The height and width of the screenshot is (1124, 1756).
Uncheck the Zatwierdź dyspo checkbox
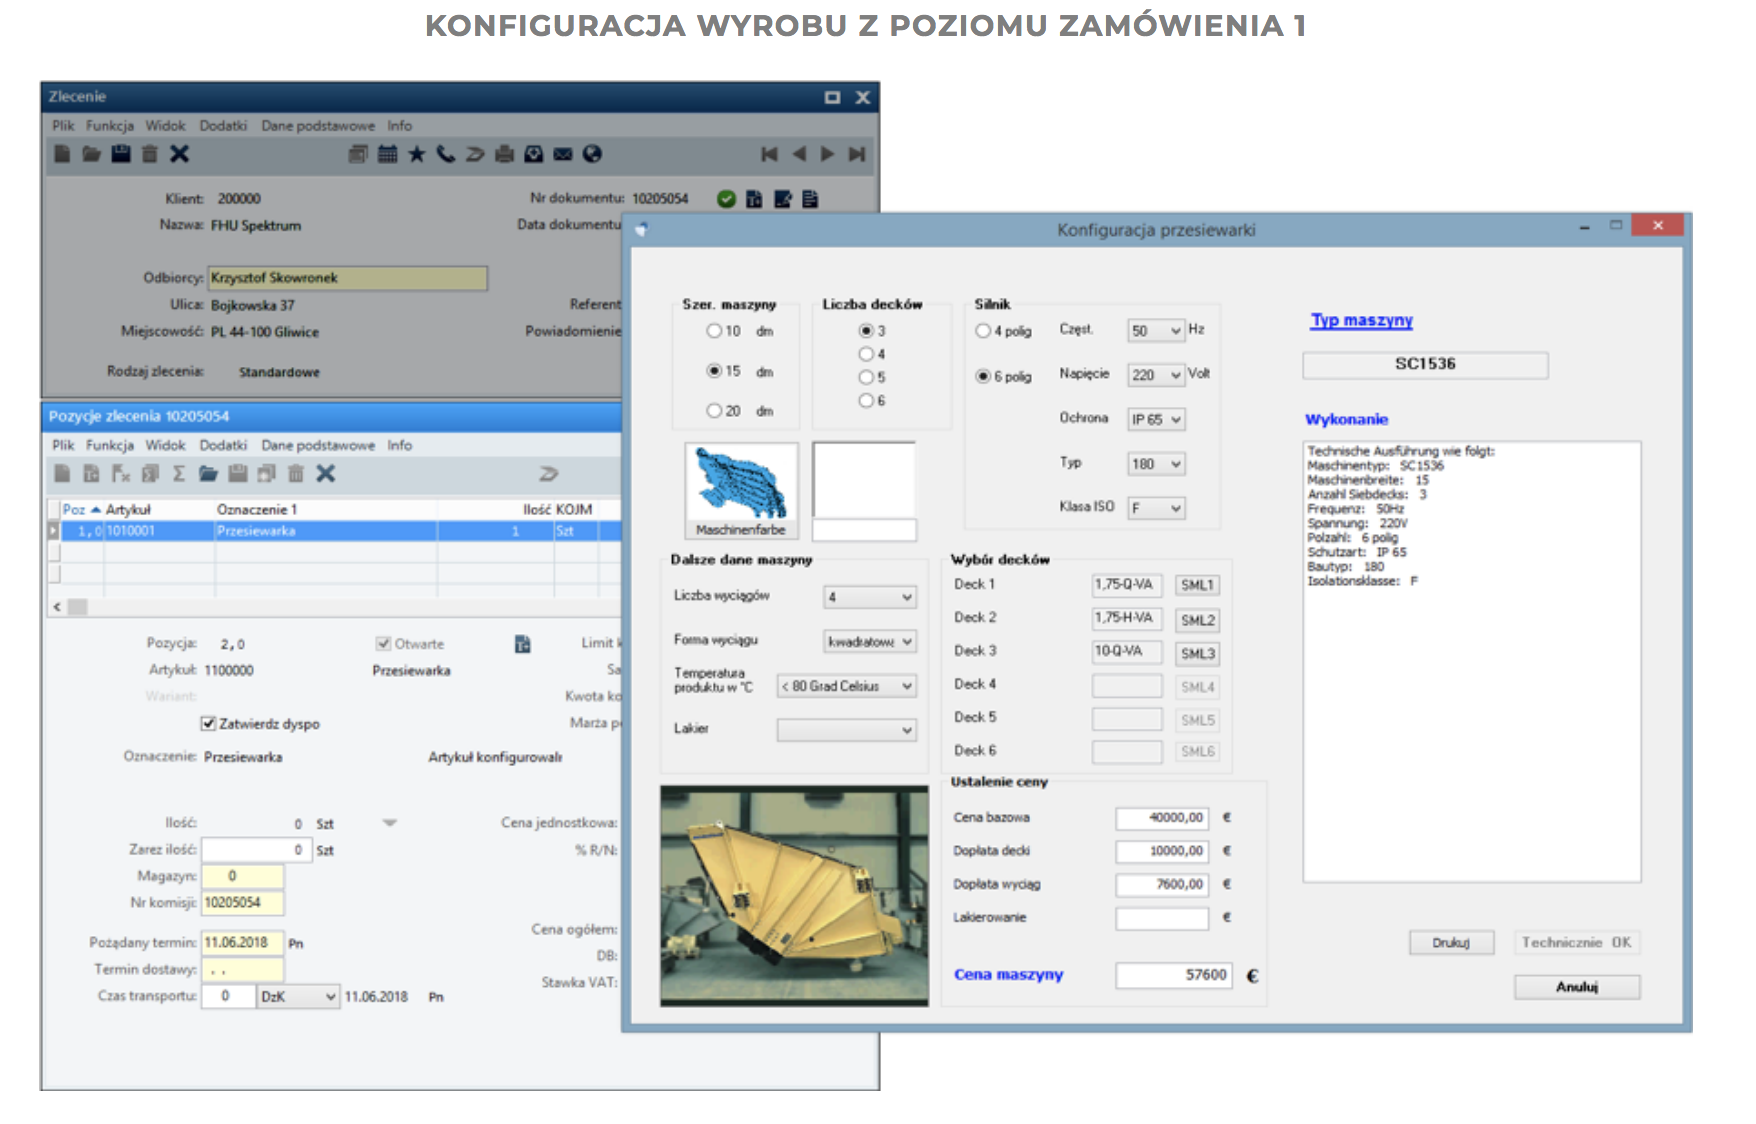tap(207, 723)
